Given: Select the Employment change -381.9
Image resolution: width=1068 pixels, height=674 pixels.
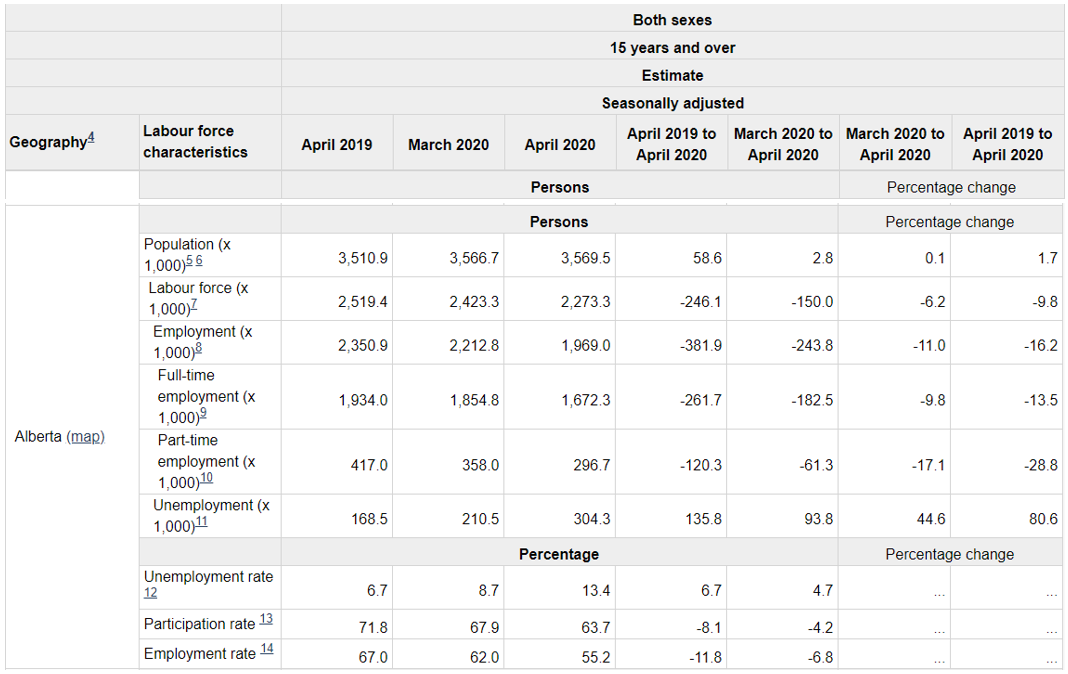Looking at the screenshot, I should [x=700, y=345].
